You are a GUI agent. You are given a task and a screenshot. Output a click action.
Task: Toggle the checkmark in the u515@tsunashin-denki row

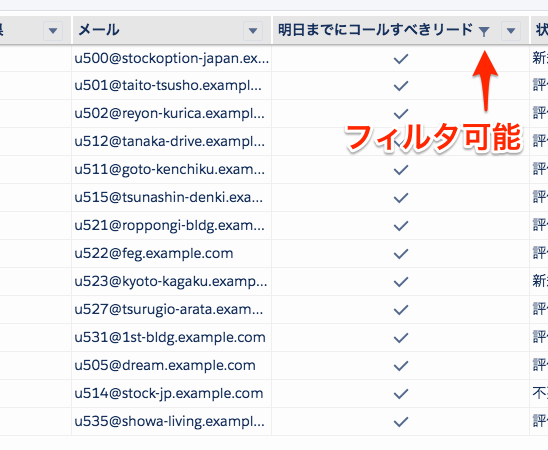coord(401,198)
